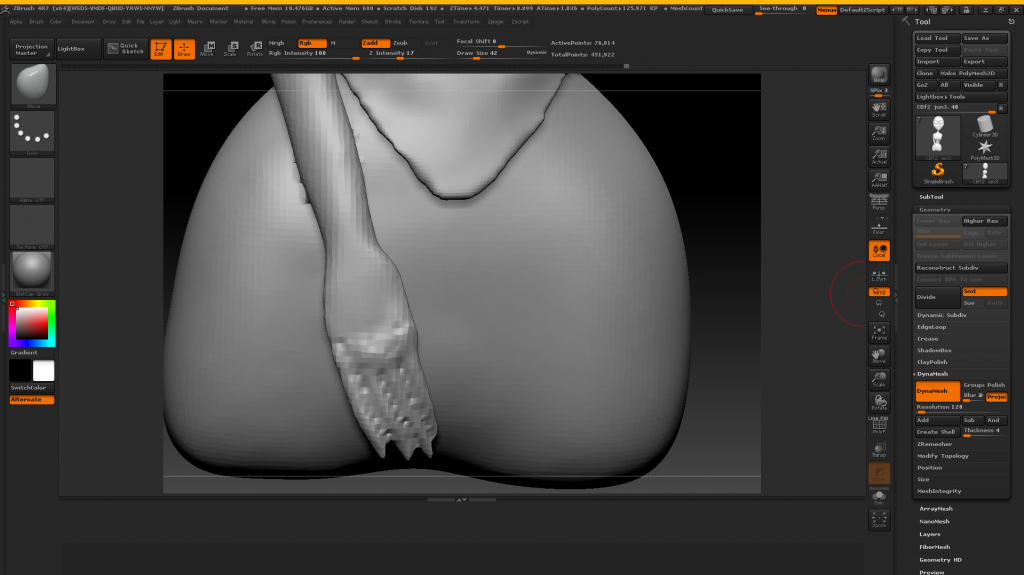The height and width of the screenshot is (575, 1024).
Task: Expand Dynamic Subdiv subsection
Action: (942, 315)
